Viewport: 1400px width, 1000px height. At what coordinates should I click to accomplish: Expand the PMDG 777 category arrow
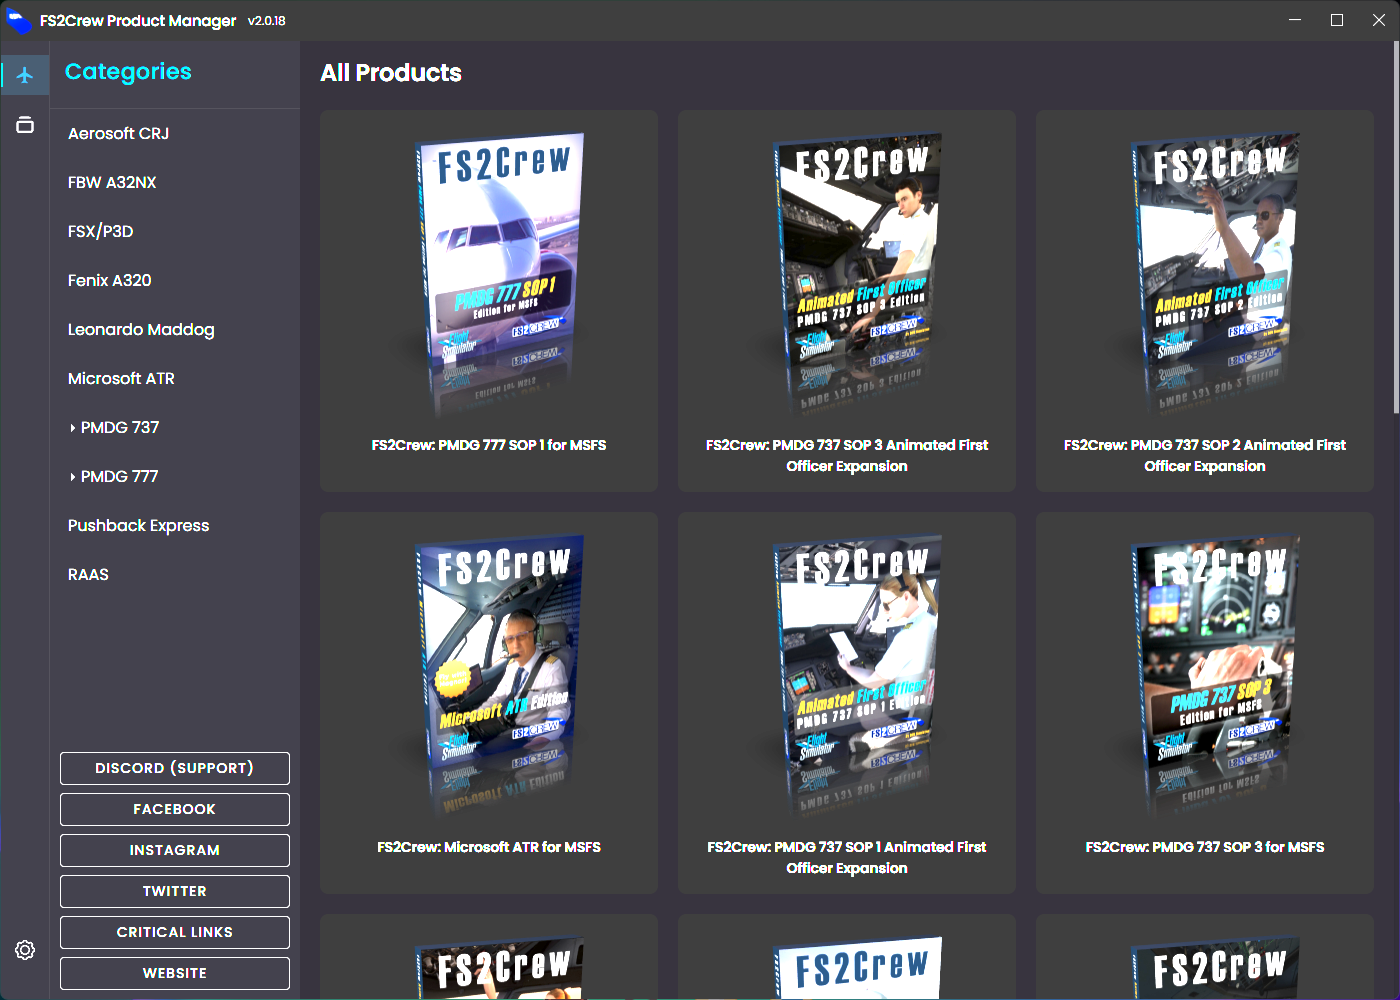pos(73,477)
